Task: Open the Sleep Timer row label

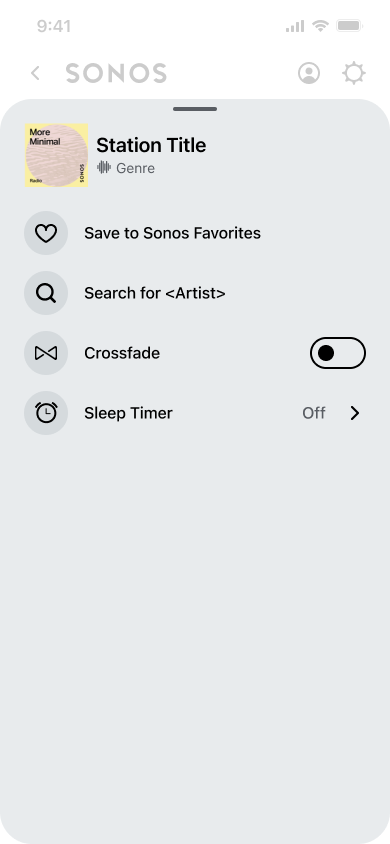Action: pyautogui.click(x=128, y=413)
